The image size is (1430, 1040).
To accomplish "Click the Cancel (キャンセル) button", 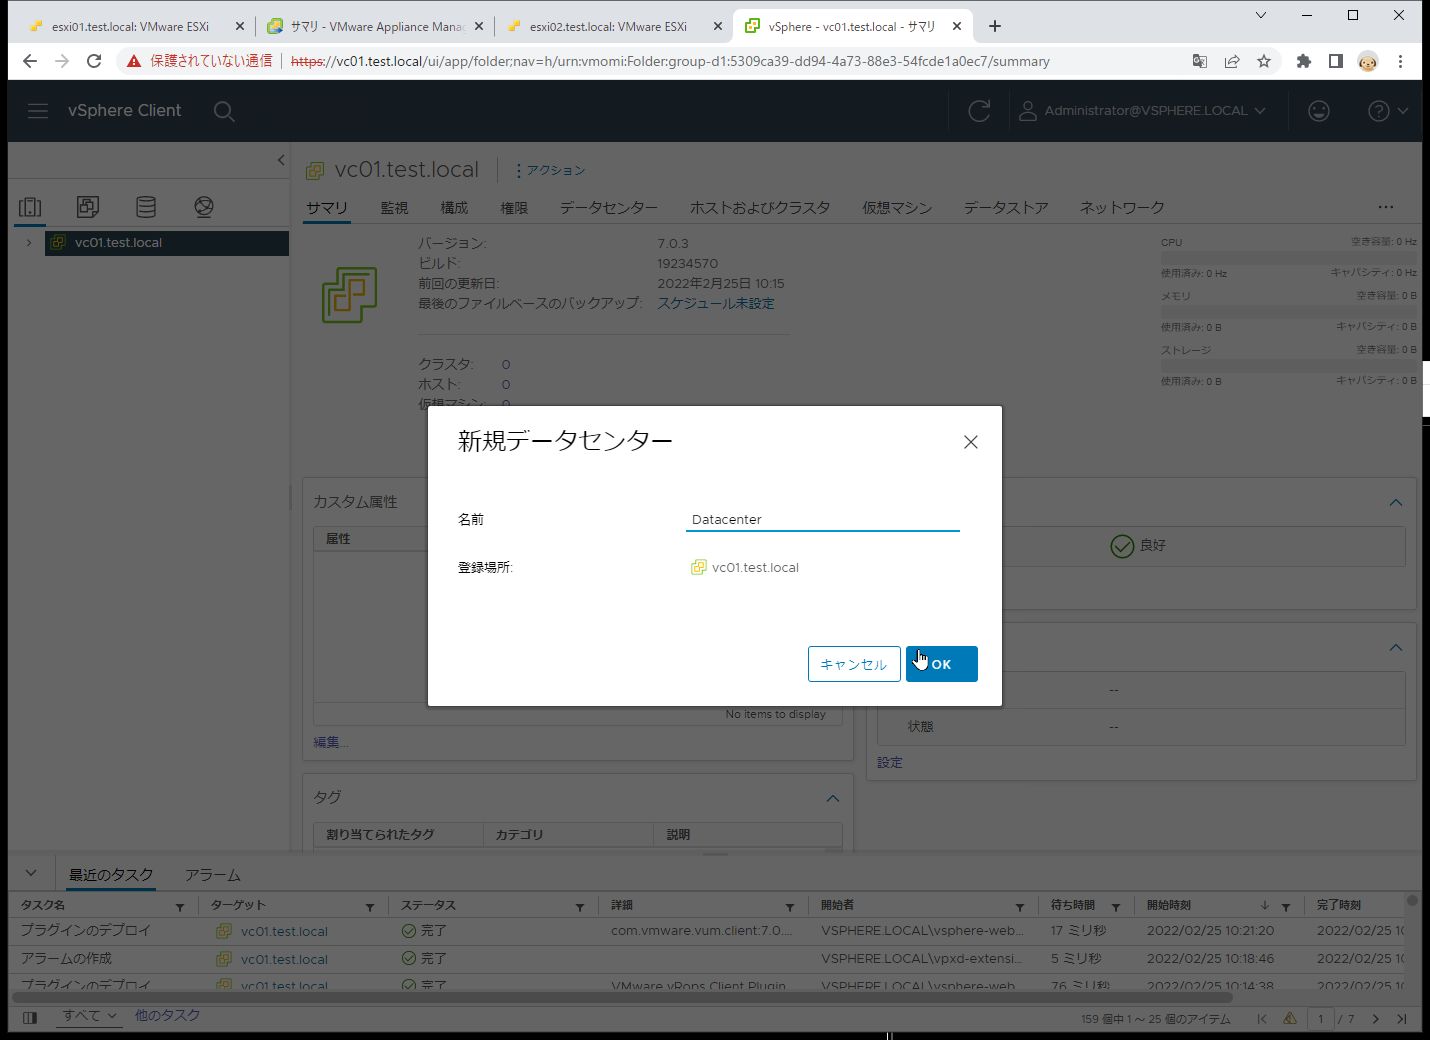I will click(x=854, y=664).
